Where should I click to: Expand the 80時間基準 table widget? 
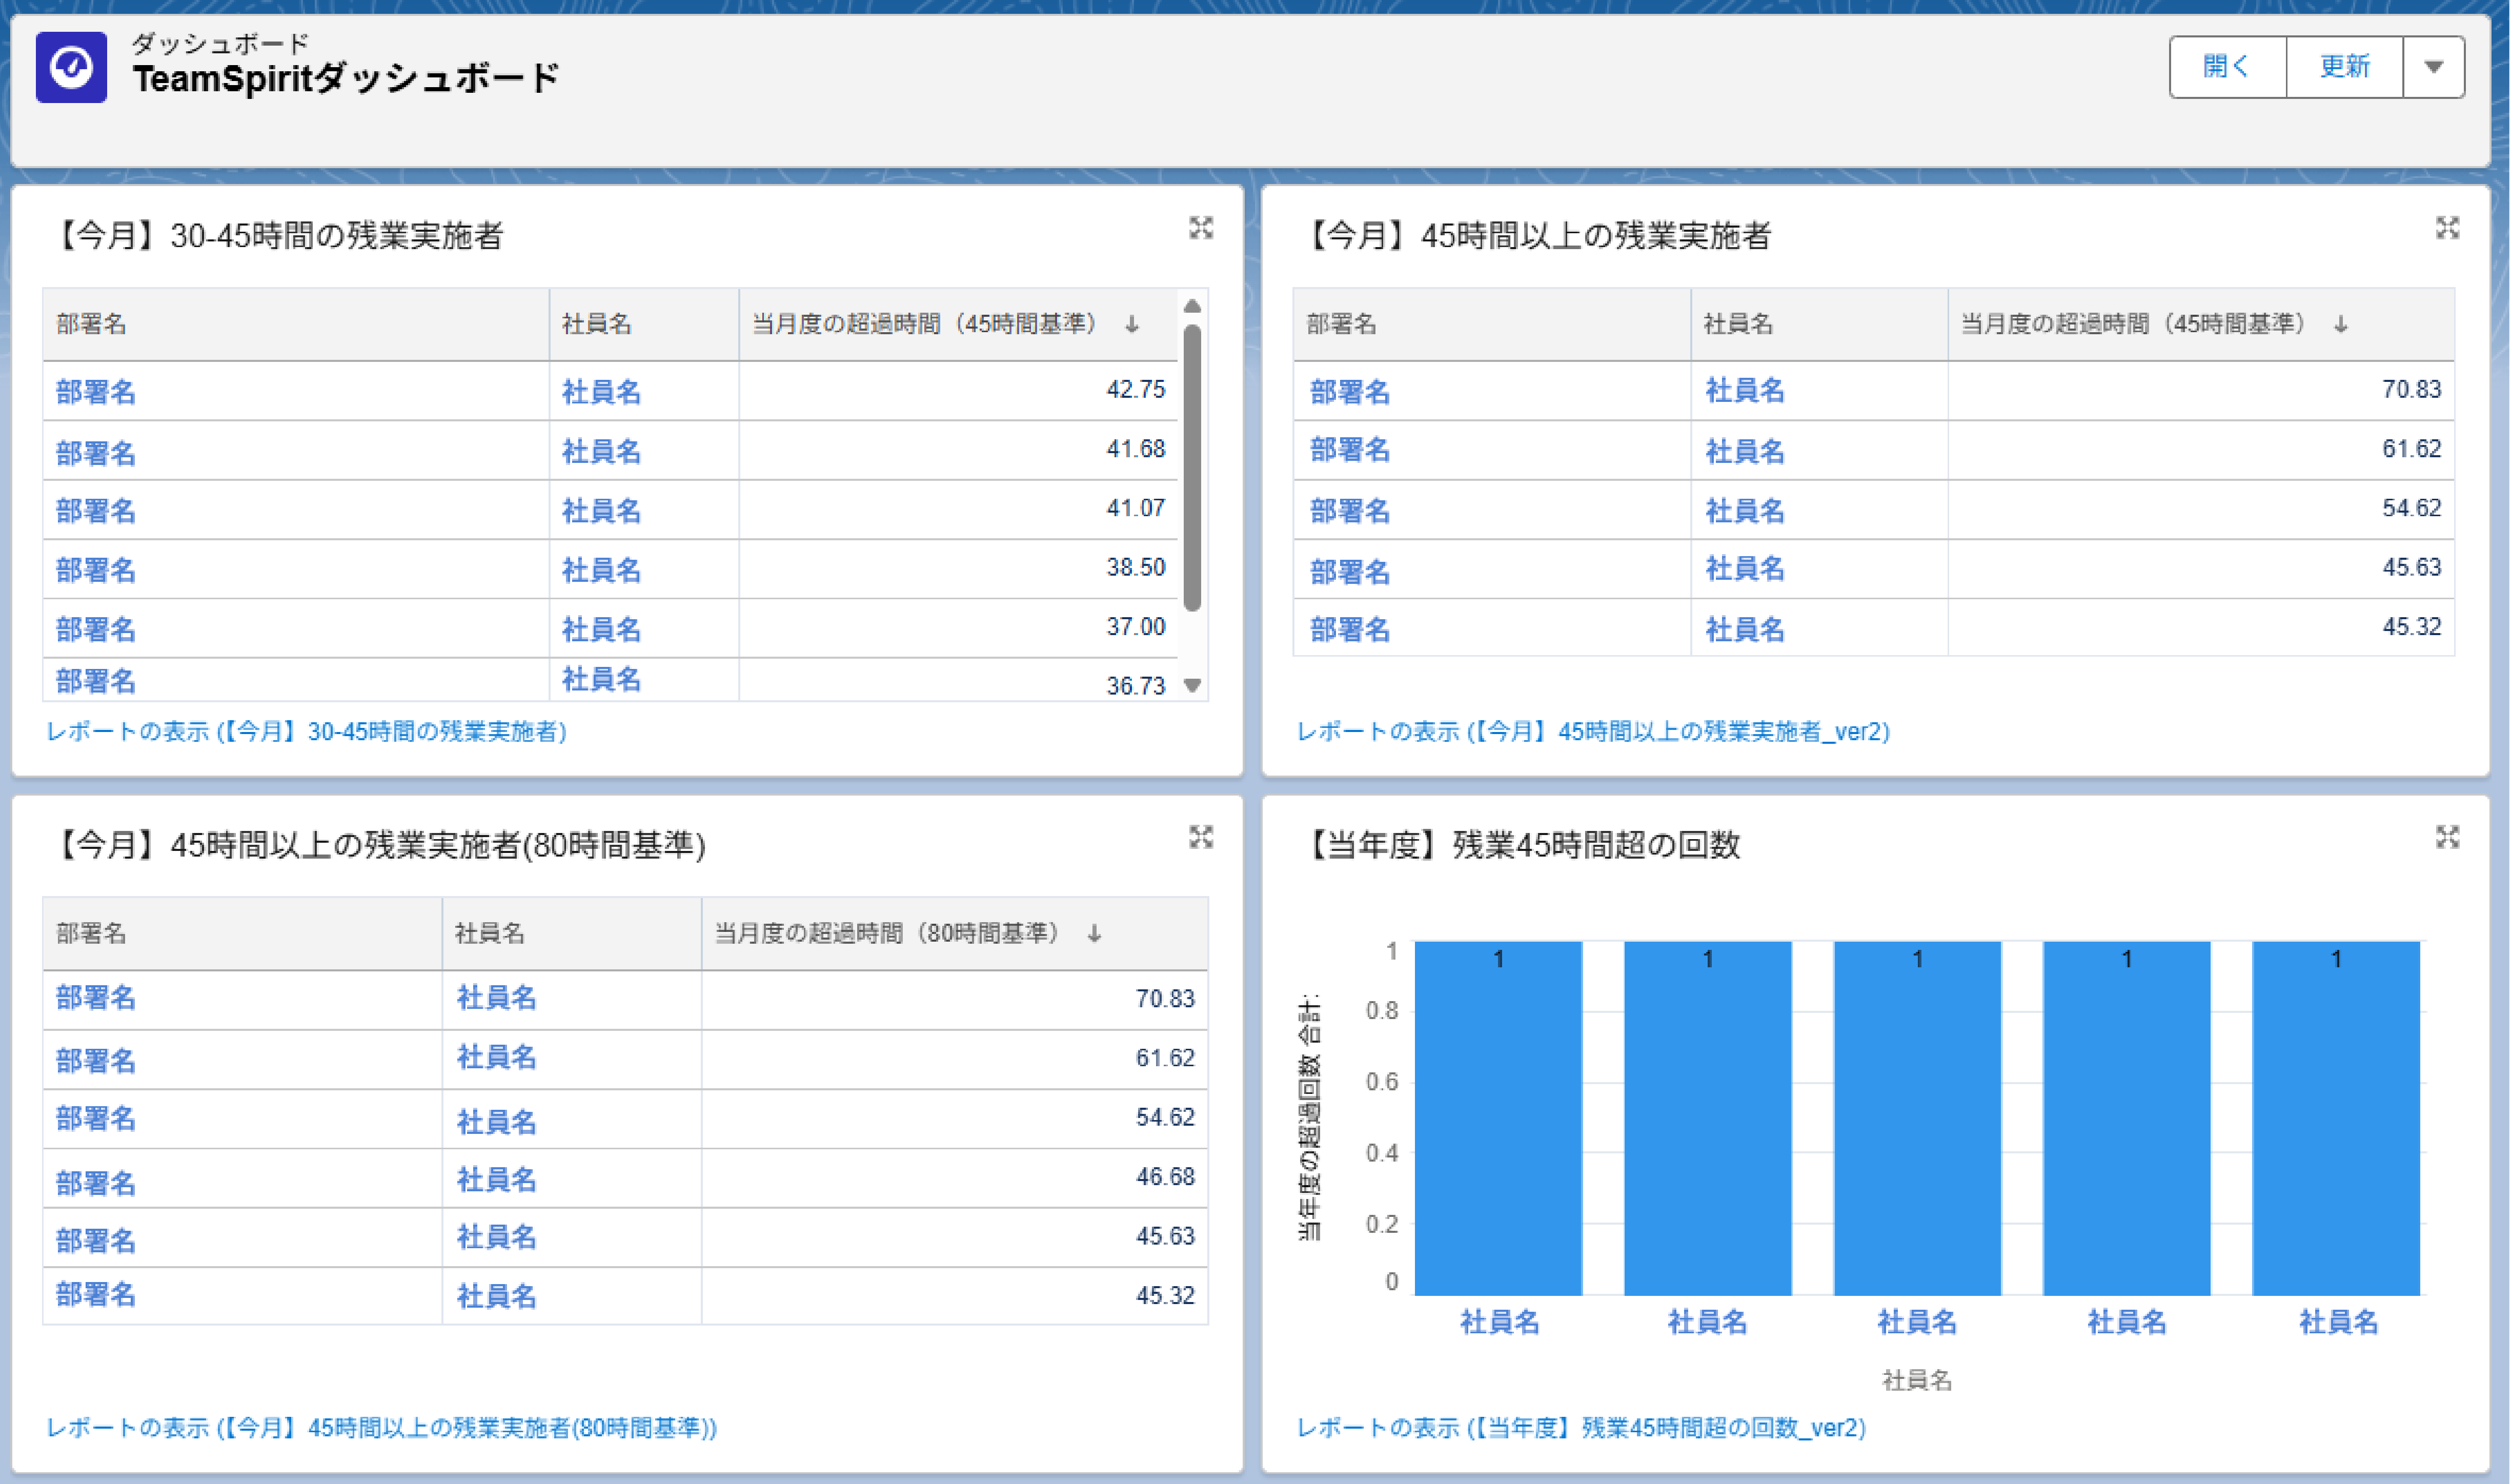point(1200,837)
